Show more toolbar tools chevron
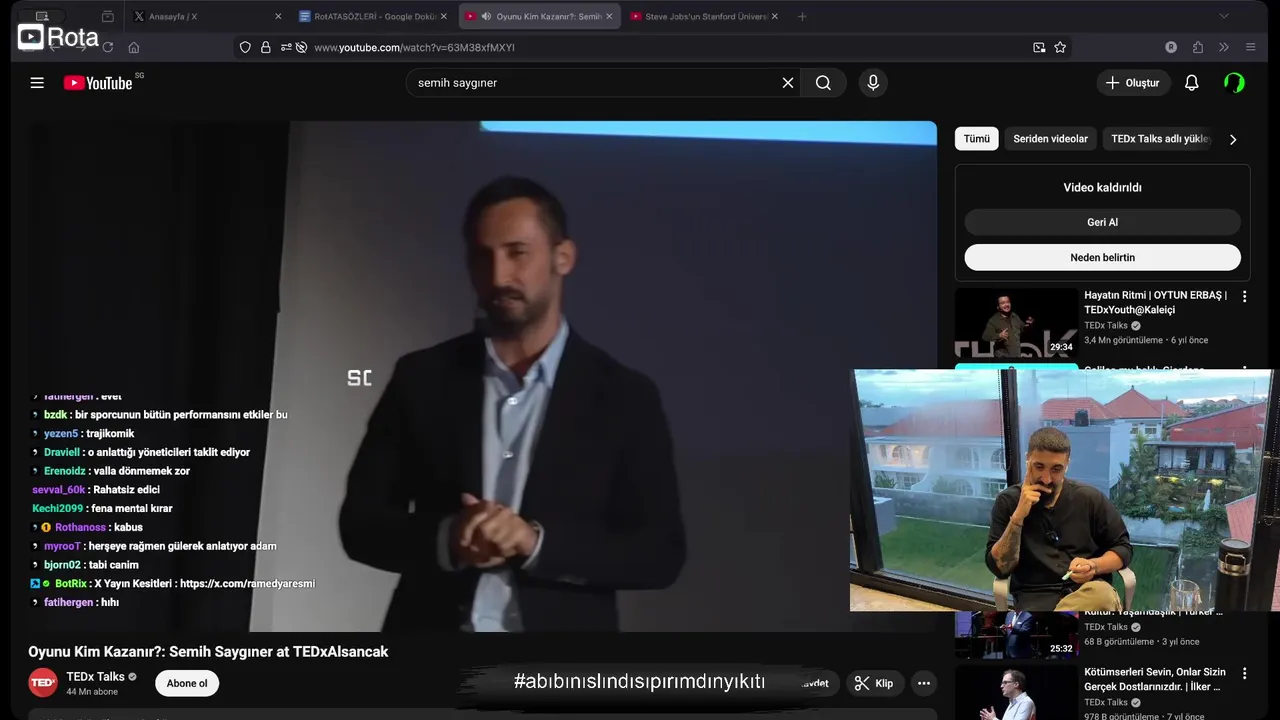 click(1224, 47)
